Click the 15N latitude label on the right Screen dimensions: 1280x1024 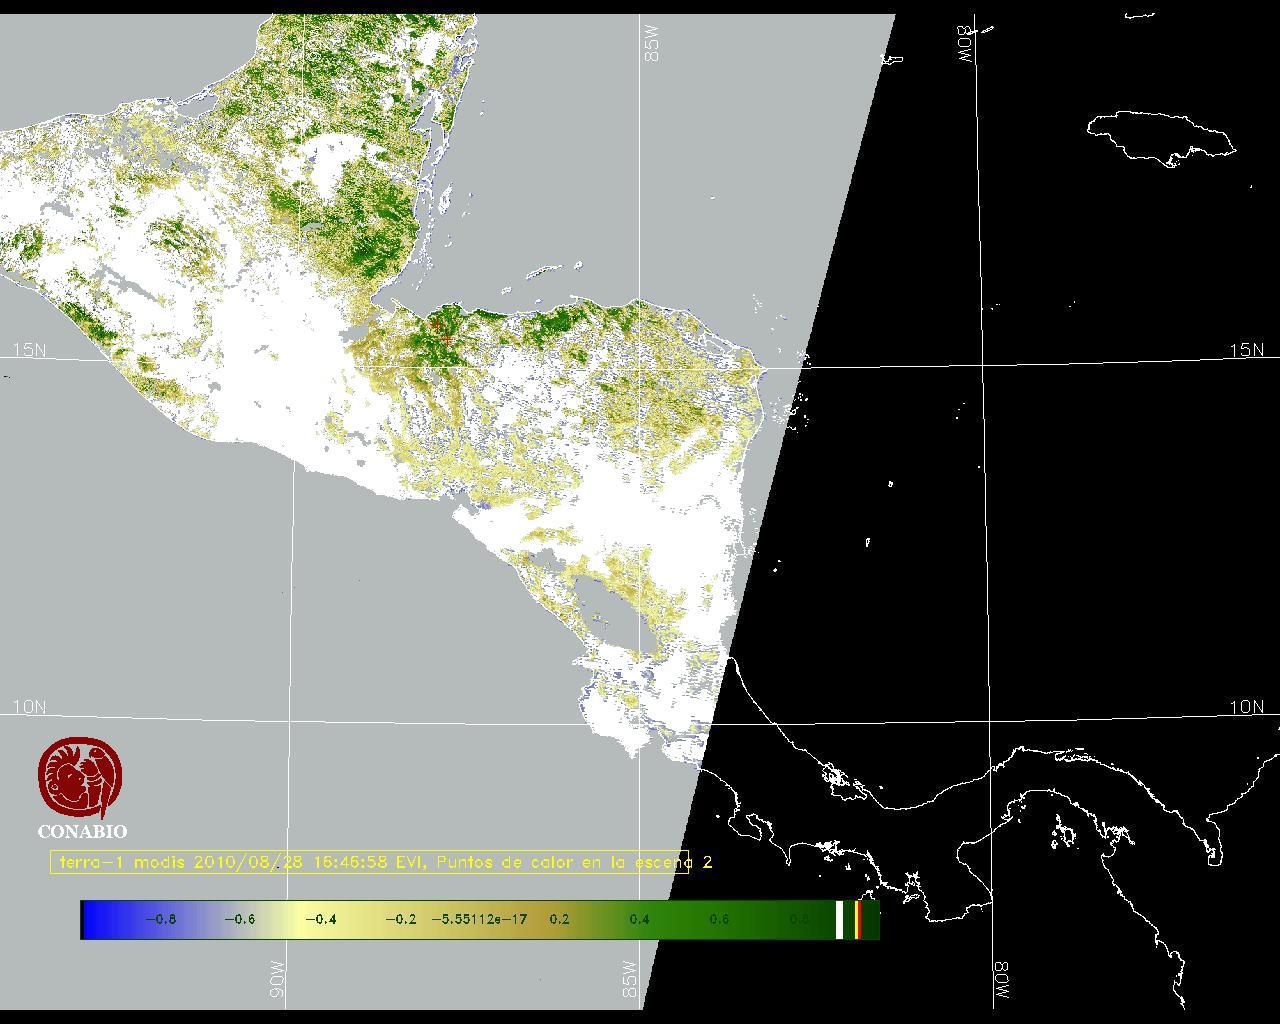1246,350
